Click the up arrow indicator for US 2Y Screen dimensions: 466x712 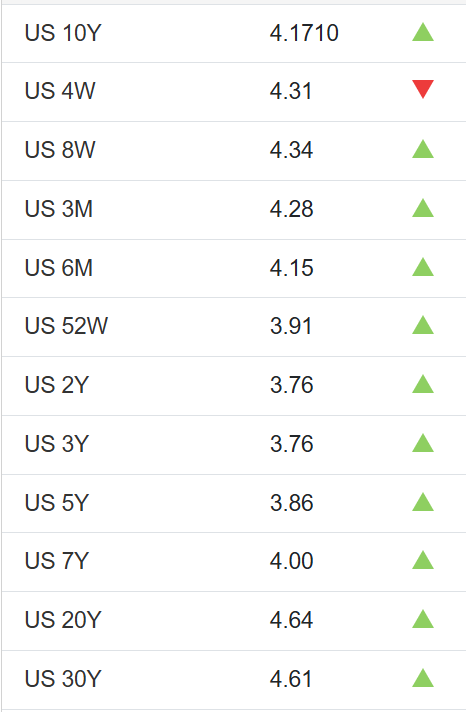(423, 384)
